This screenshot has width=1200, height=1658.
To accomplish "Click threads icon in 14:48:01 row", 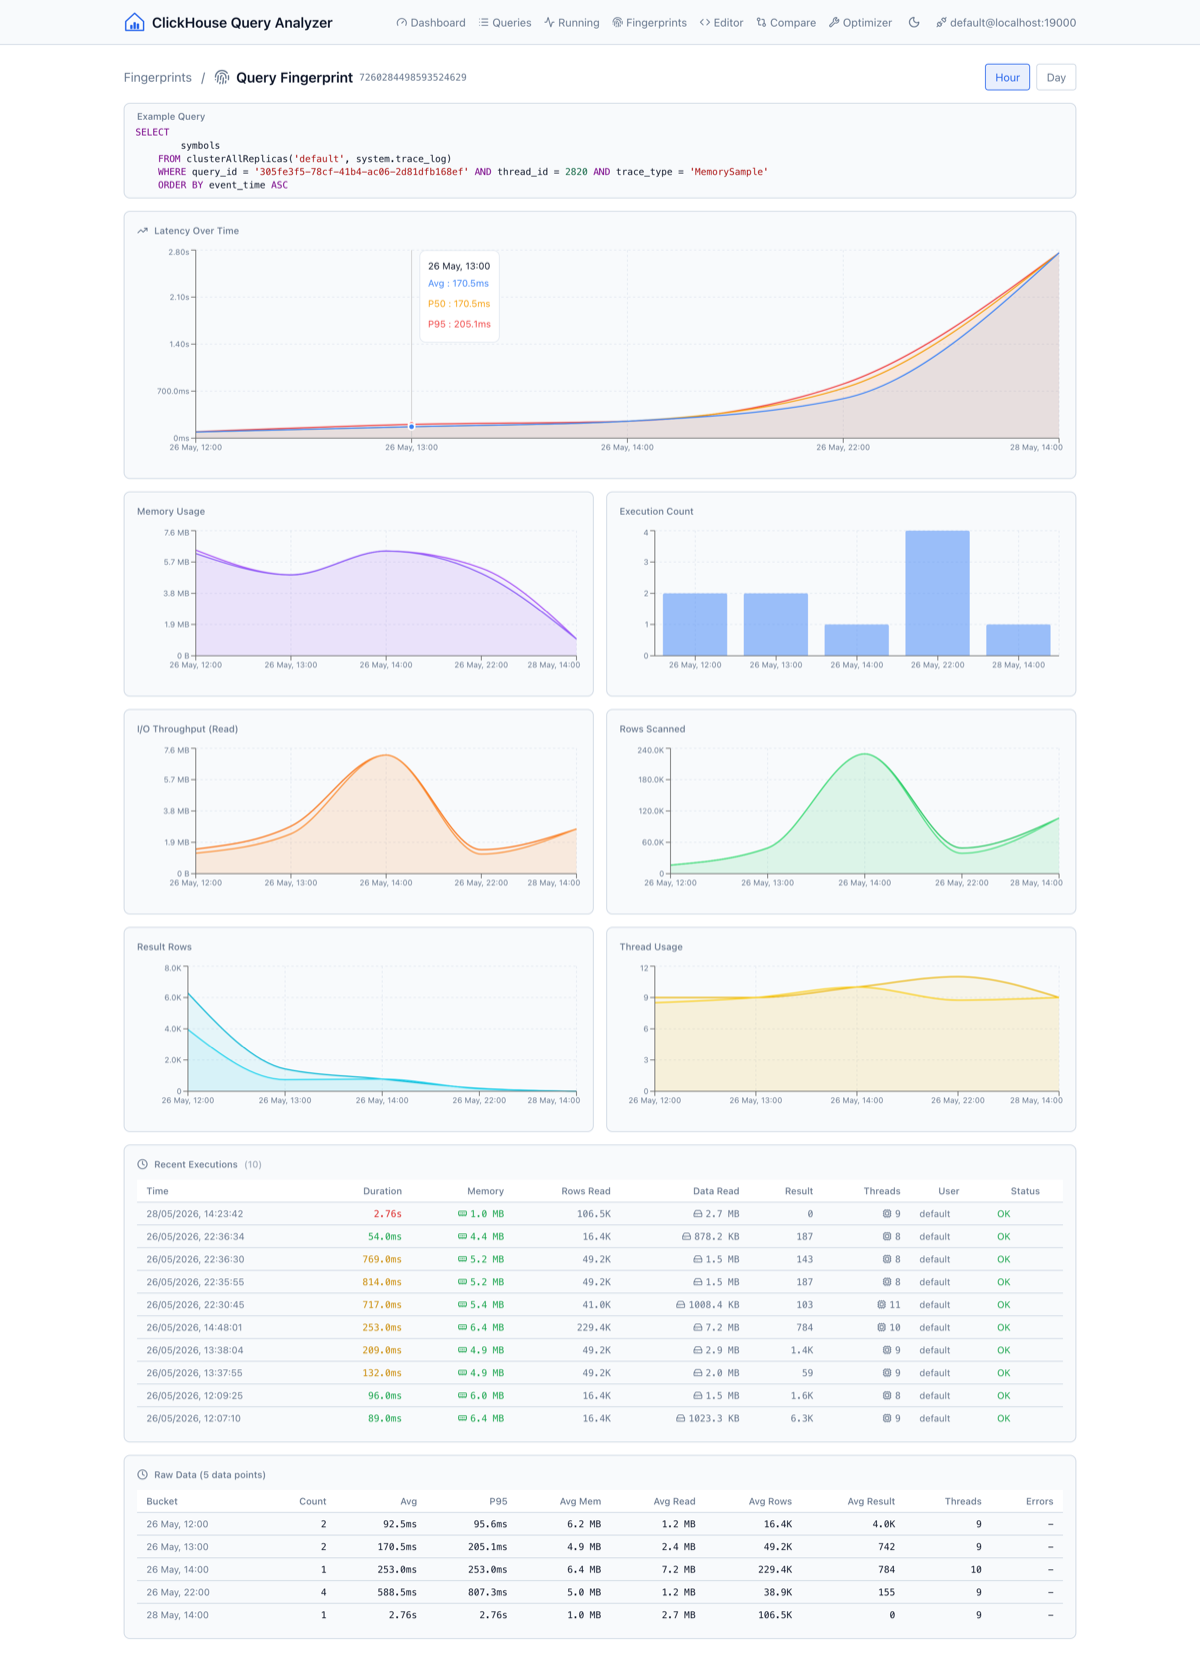I will point(881,1328).
